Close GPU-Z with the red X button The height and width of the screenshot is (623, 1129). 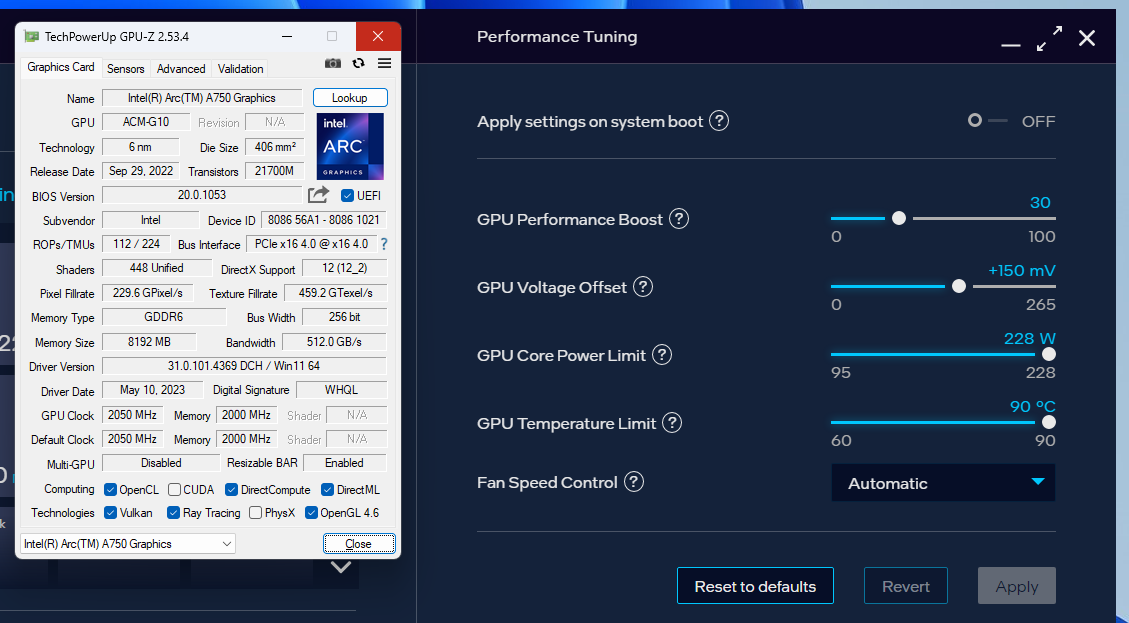point(378,36)
